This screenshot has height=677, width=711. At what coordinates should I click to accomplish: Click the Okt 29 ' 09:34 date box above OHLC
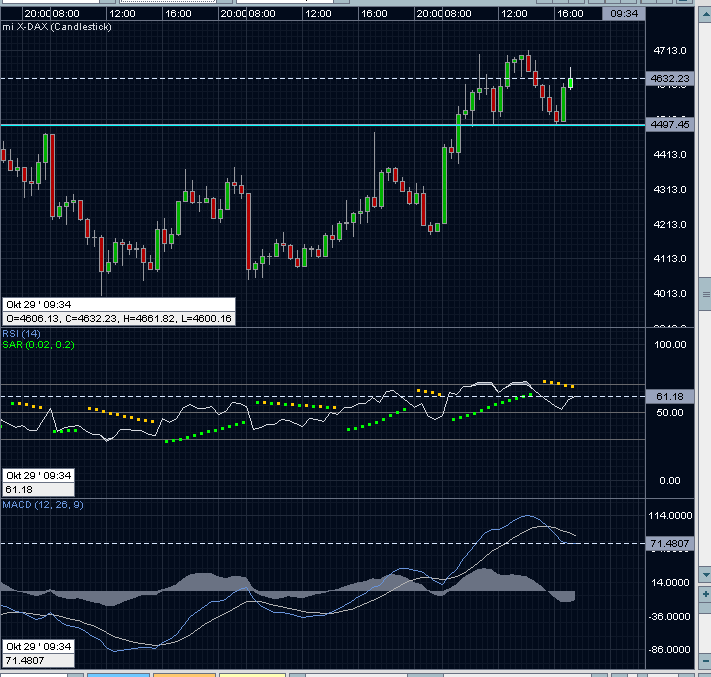coord(119,304)
